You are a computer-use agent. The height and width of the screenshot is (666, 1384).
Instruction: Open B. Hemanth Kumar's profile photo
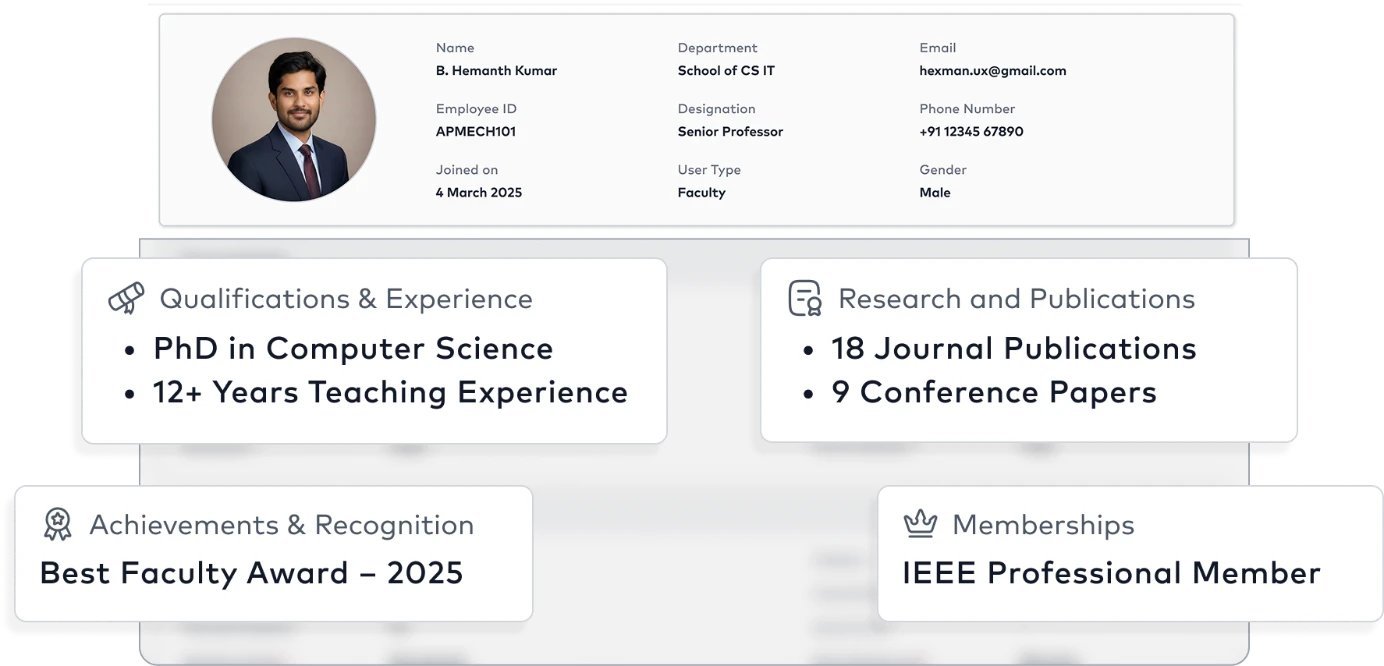(294, 120)
